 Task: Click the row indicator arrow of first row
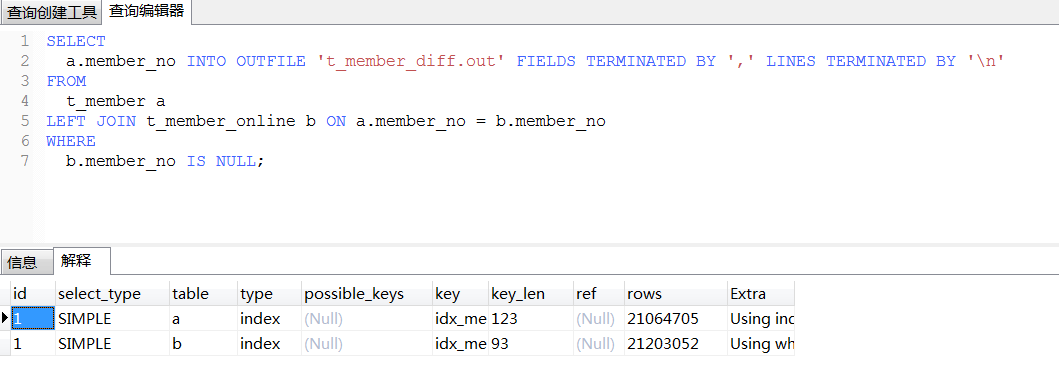point(5,318)
